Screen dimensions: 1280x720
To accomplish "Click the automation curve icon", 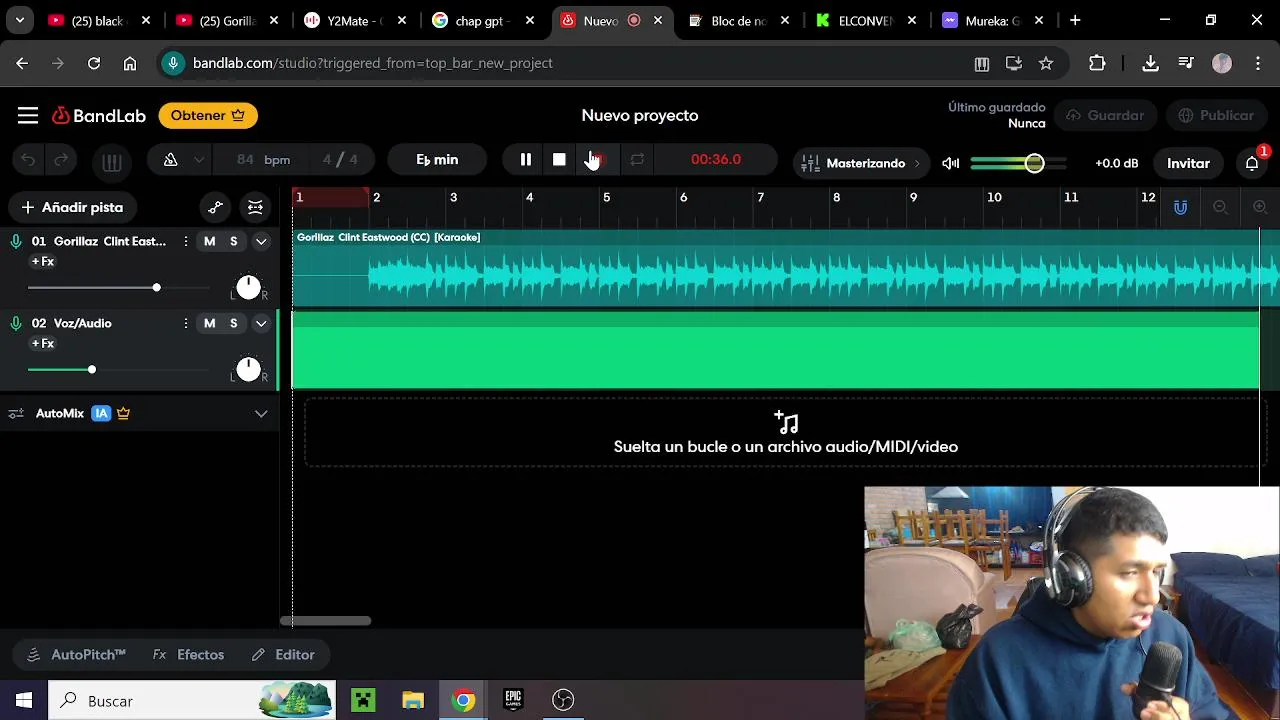I will pyautogui.click(x=215, y=207).
